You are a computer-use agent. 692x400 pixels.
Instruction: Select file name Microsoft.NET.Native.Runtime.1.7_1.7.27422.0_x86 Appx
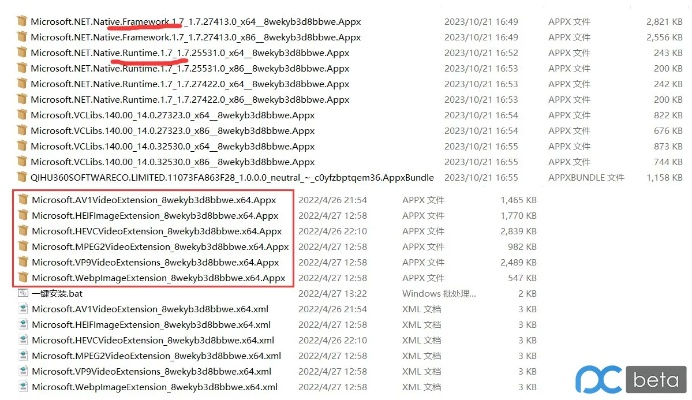point(190,99)
